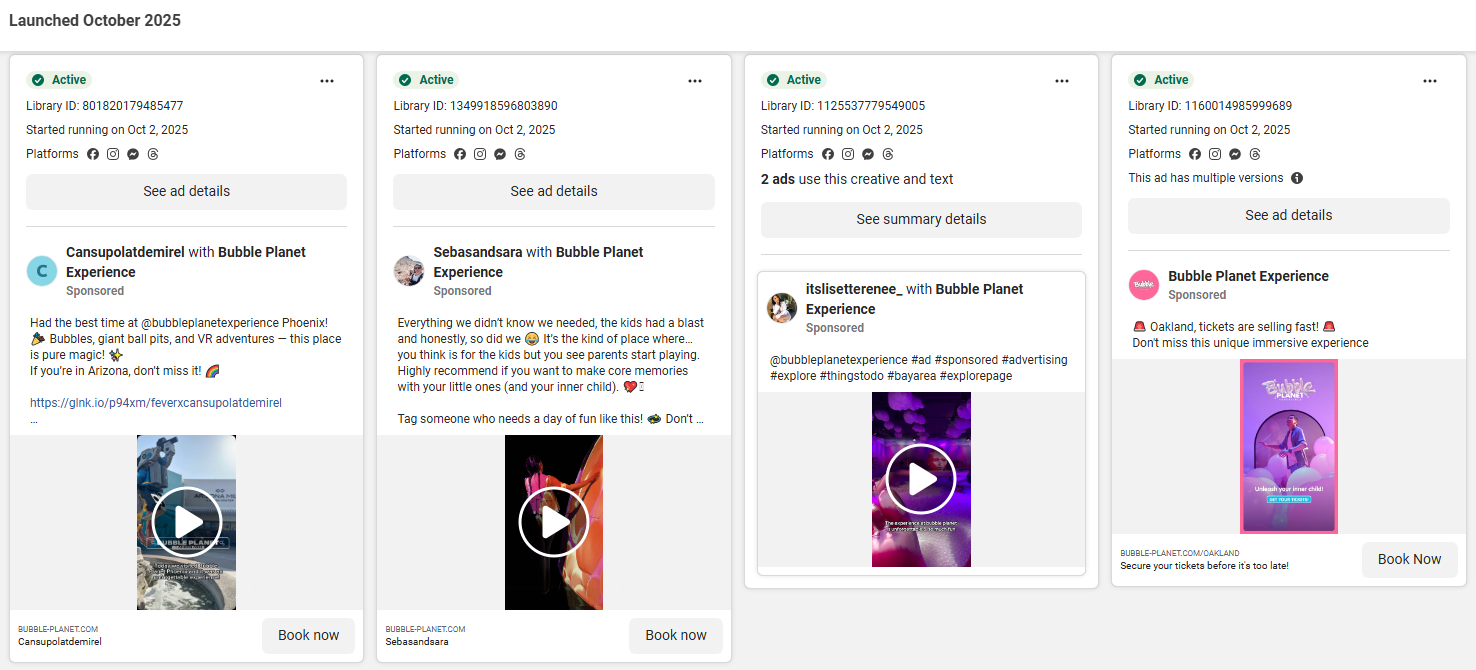This screenshot has height=670, width=1476.
Task: Click Instagram platform icon for Library ID 1125537779549005
Action: [848, 154]
